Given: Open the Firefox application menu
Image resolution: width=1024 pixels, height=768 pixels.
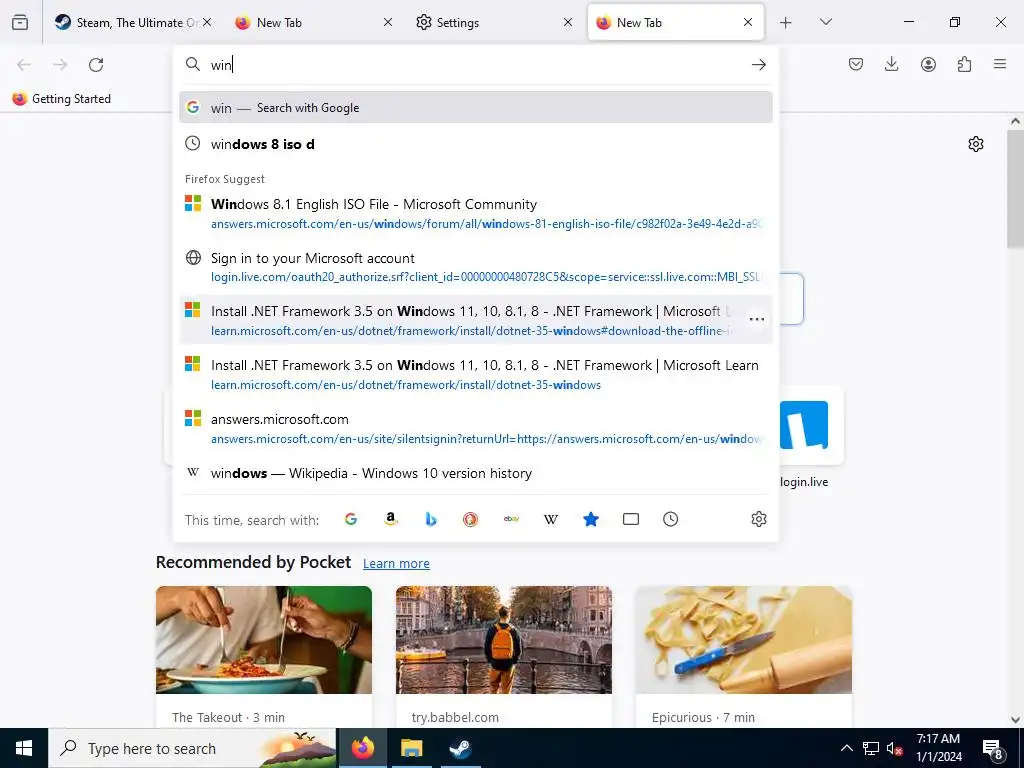Looking at the screenshot, I should pos(1000,64).
